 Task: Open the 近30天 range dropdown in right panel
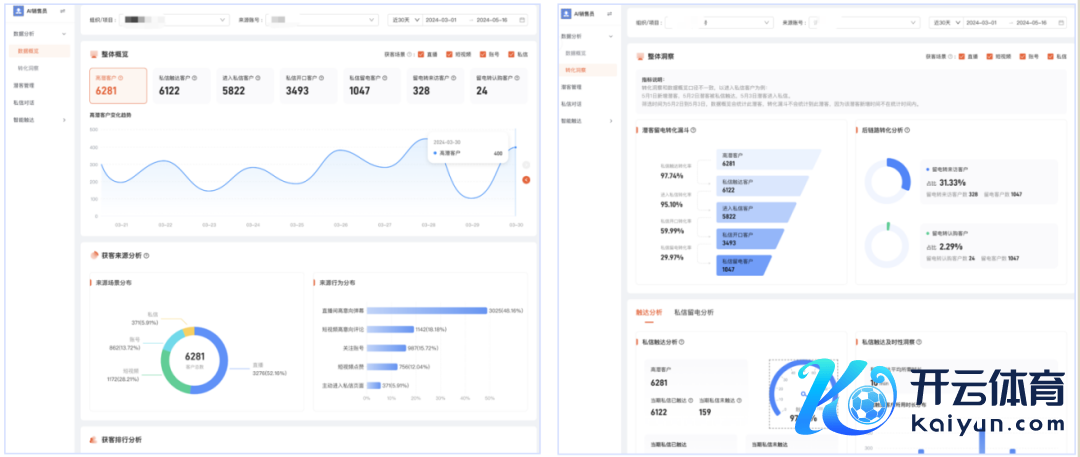[941, 20]
